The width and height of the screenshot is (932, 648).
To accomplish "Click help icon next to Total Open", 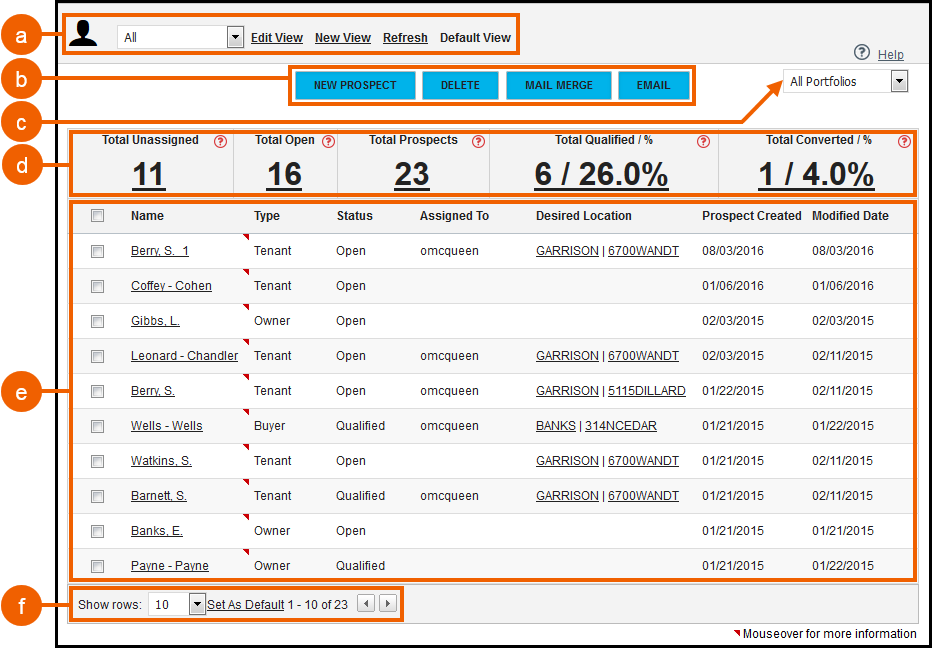I will (x=328, y=142).
